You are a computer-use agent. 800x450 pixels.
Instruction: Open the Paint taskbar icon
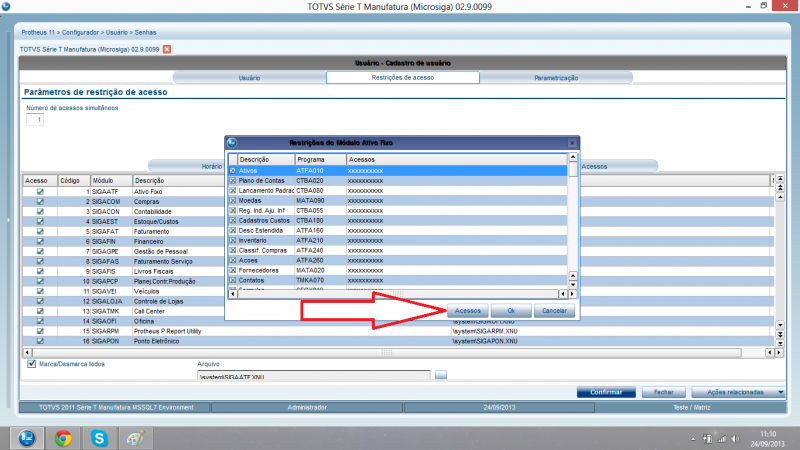pyautogui.click(x=135, y=438)
